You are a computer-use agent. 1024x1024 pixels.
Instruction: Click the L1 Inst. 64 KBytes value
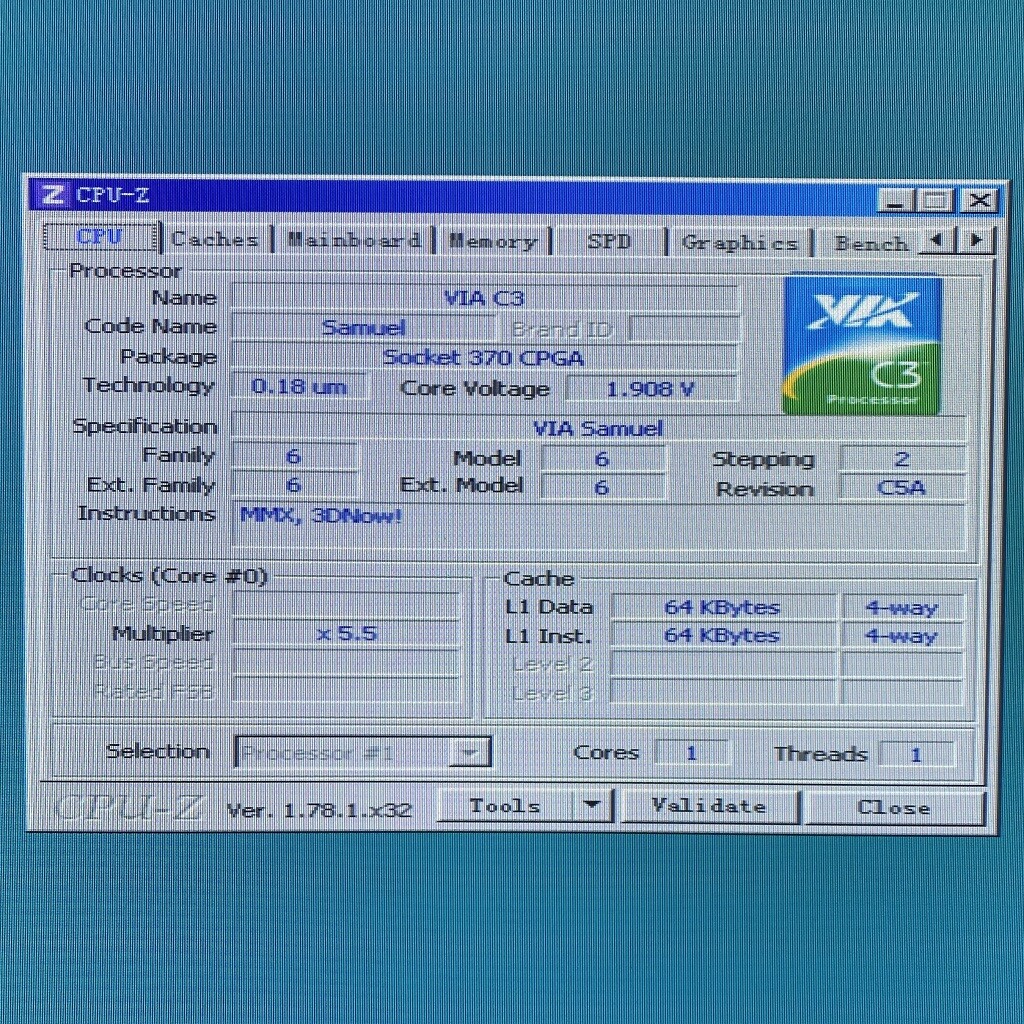[x=723, y=635]
